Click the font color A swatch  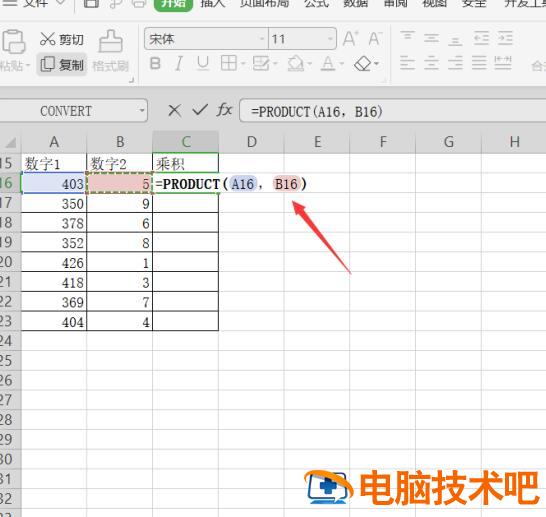point(328,64)
